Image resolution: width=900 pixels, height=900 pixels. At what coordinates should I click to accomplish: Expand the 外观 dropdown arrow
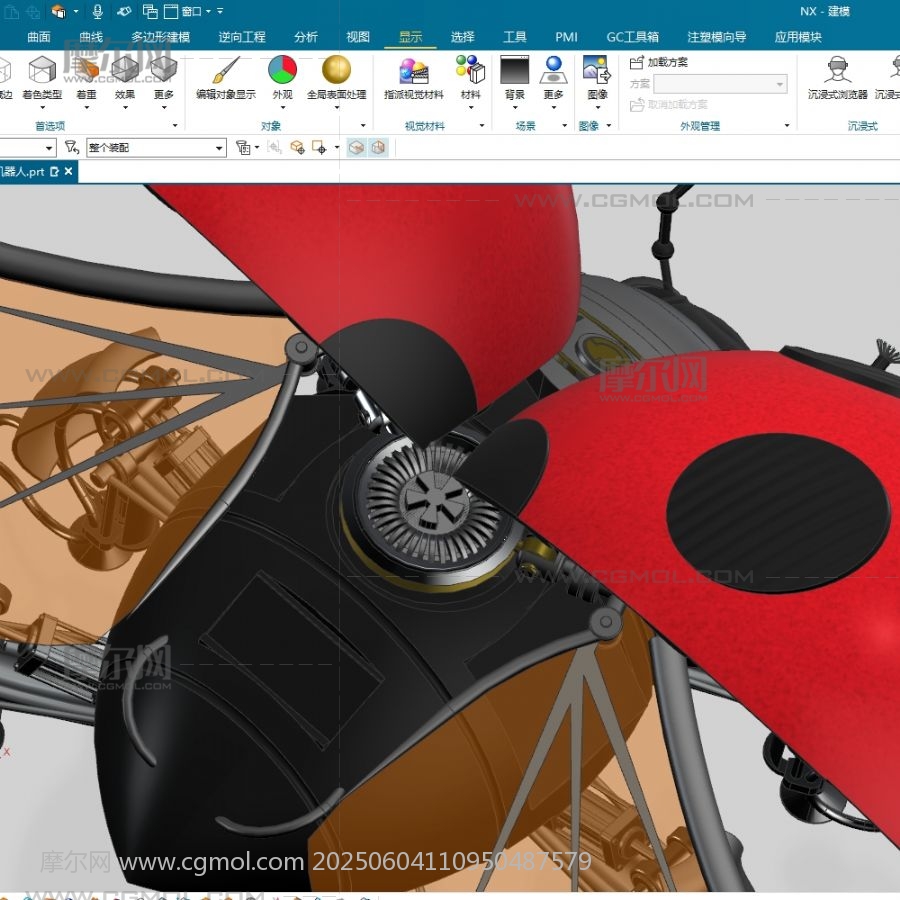(282, 107)
